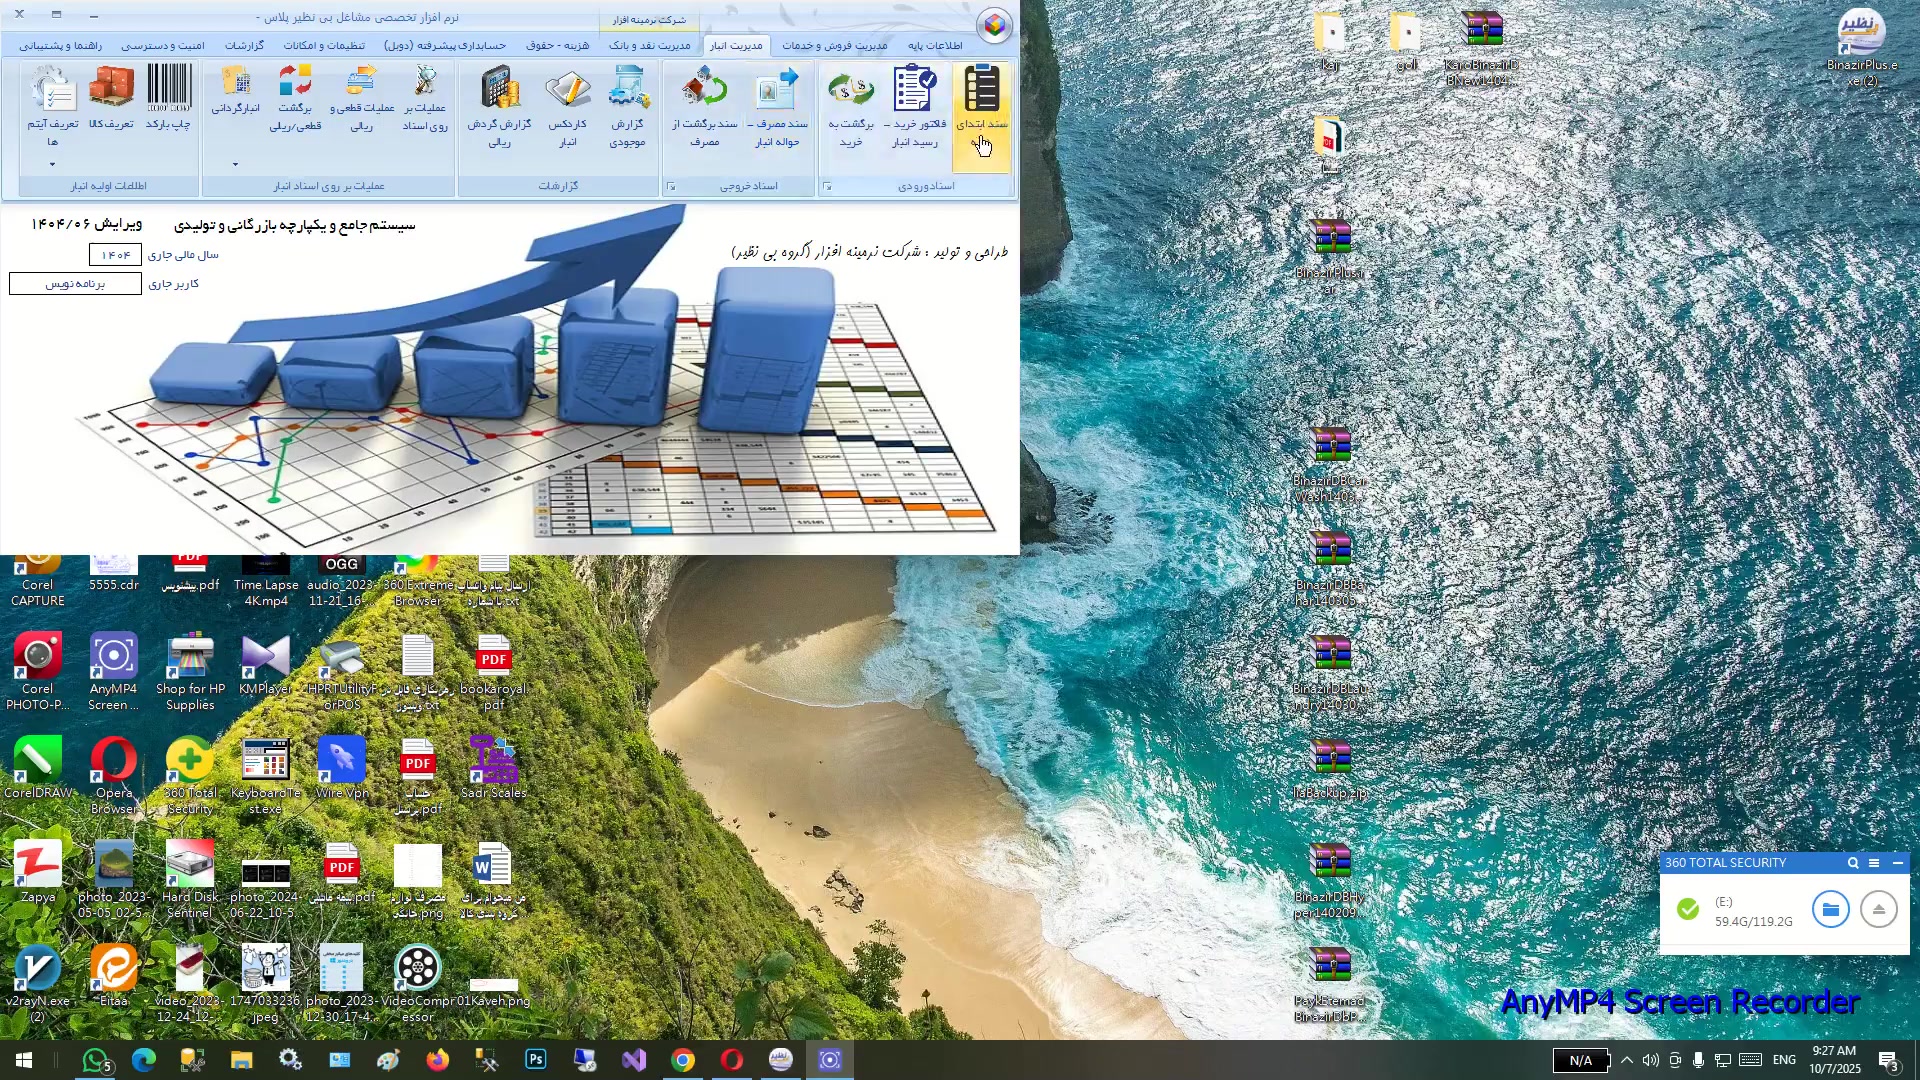The height and width of the screenshot is (1080, 1920).
Task: Click eject button in 360 Total Security
Action: point(1879,910)
